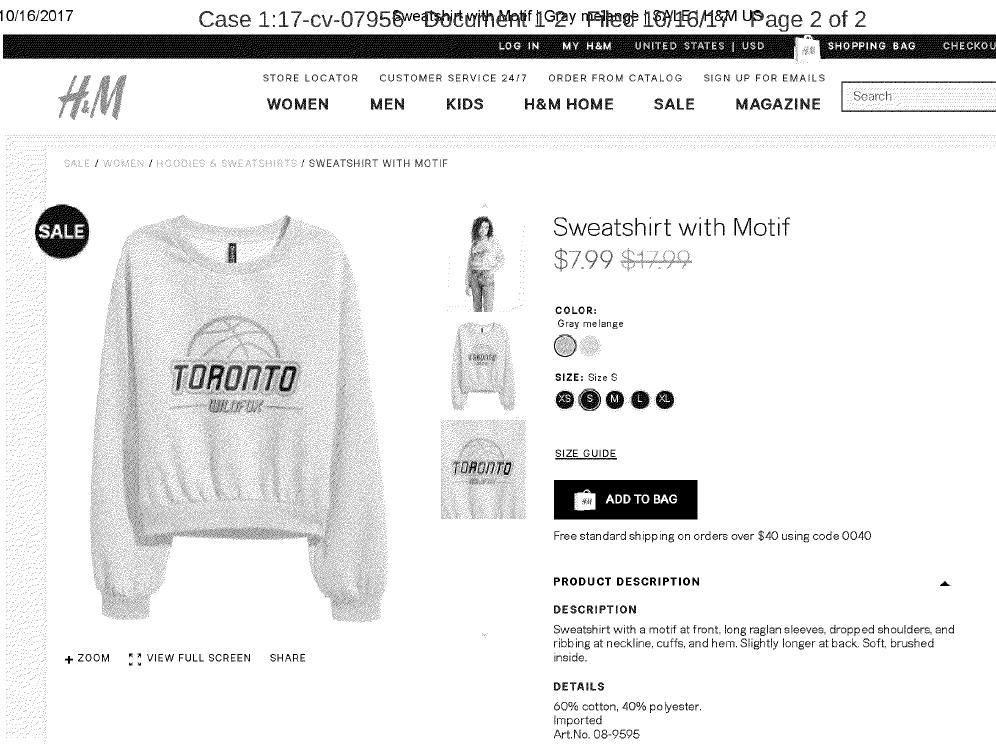The height and width of the screenshot is (744, 996).
Task: Click the SALE badge on product image
Action: click(62, 231)
